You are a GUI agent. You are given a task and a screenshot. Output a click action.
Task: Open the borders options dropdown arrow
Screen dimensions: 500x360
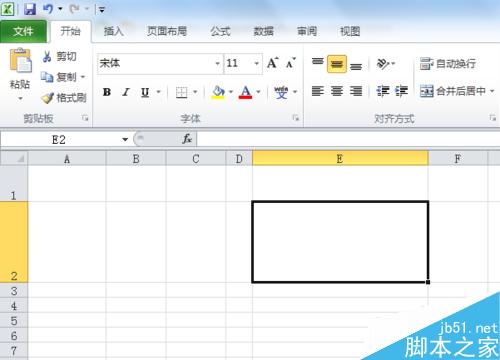coord(195,92)
